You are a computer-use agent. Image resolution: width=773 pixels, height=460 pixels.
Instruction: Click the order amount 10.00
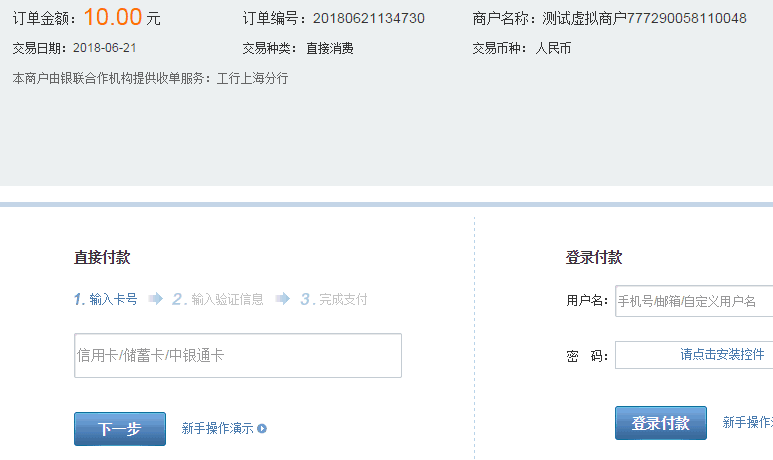(x=112, y=17)
